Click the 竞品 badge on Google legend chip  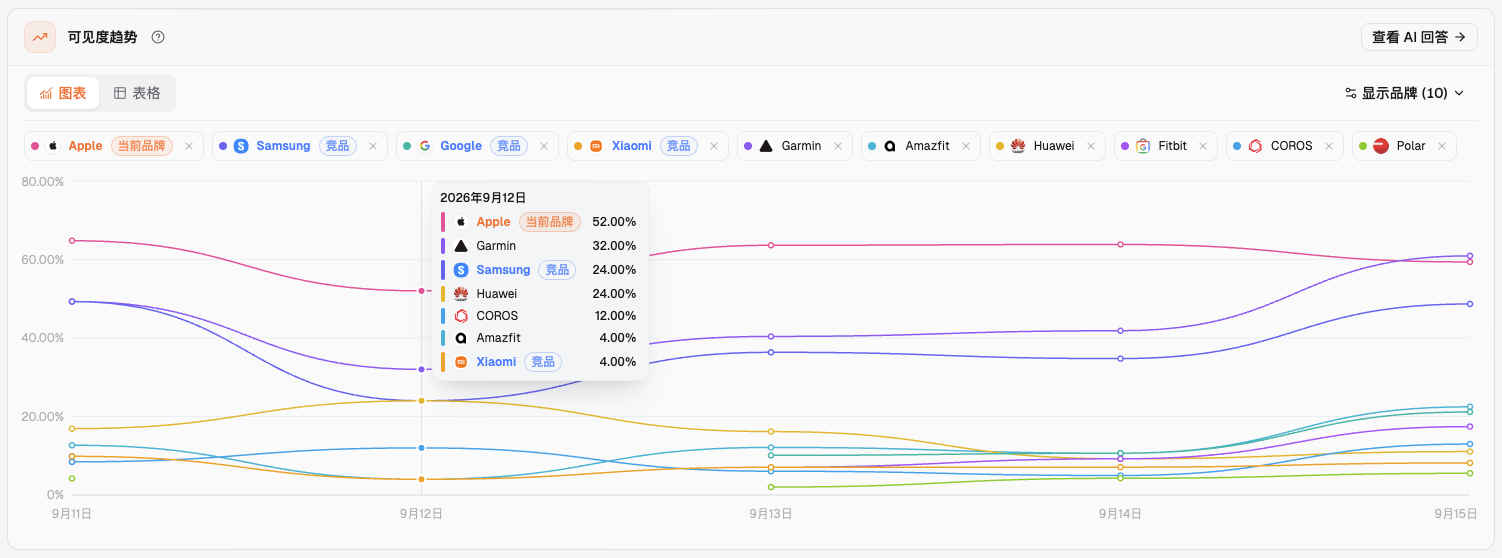tap(509, 146)
